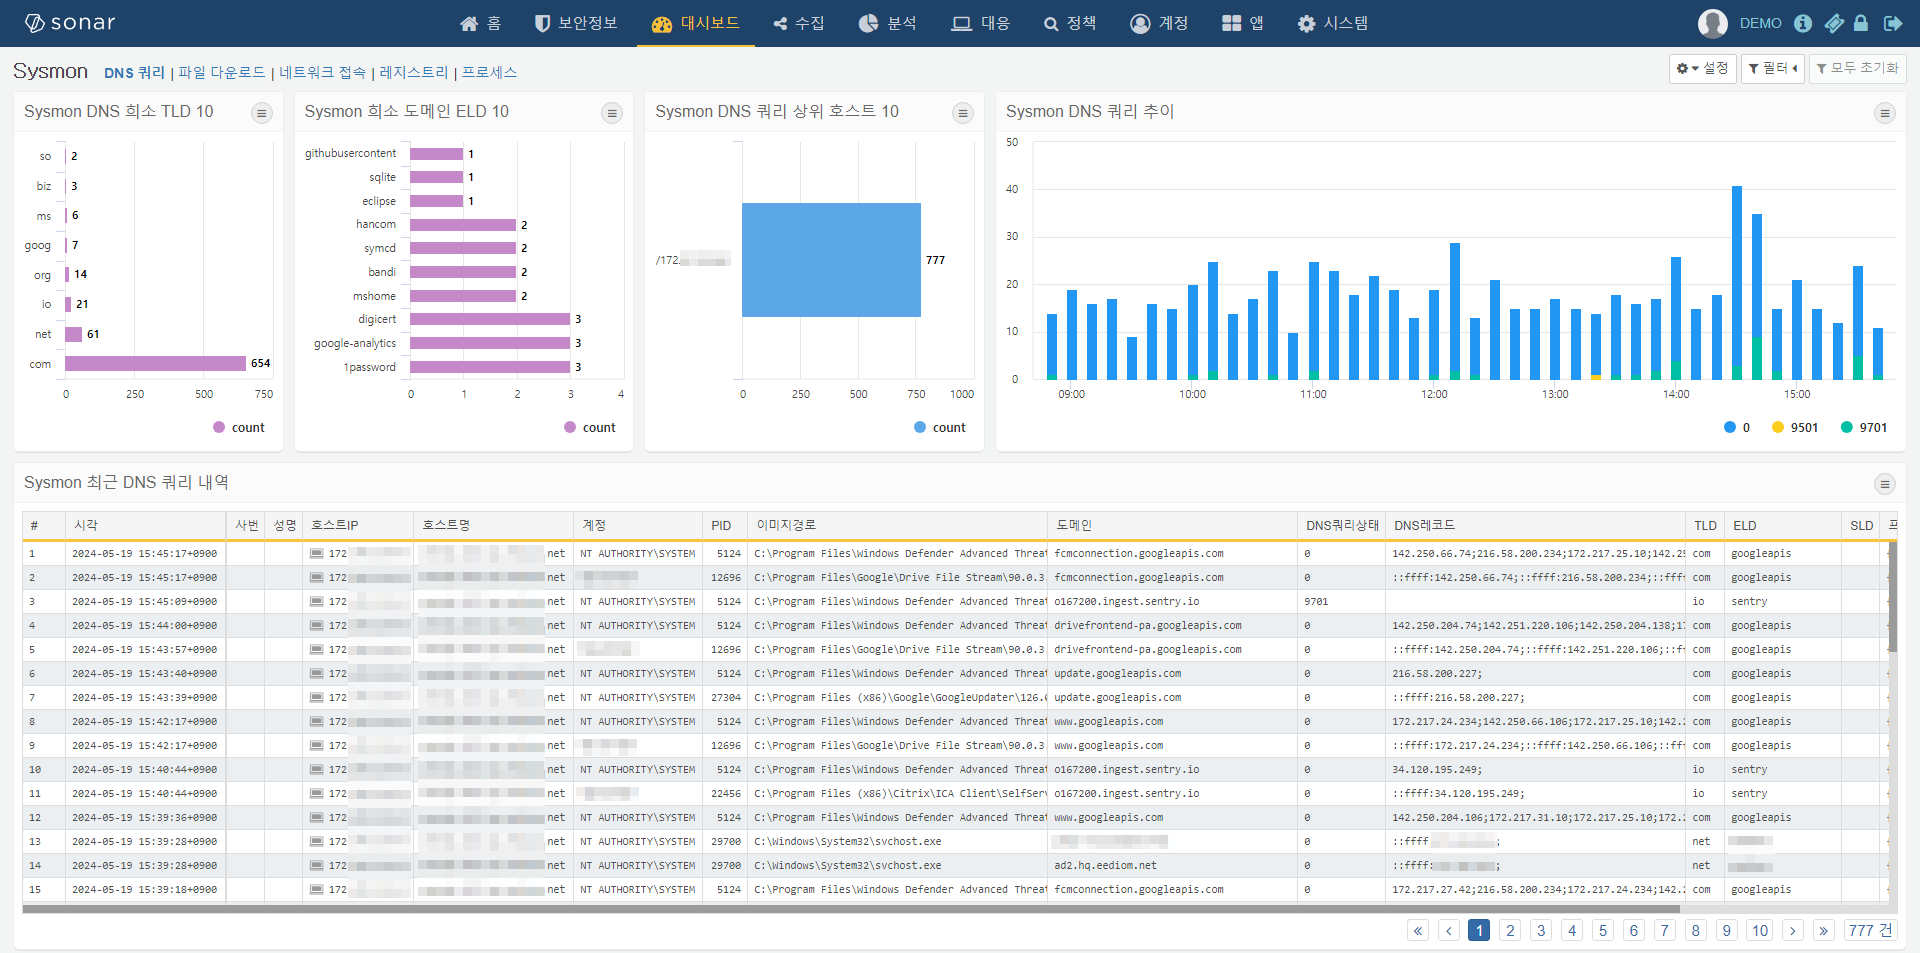This screenshot has width=1920, height=953.
Task: Toggle count legend in 상위 호스트 chart
Action: tap(940, 428)
